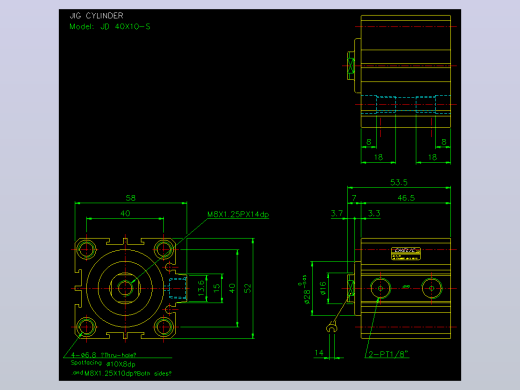Click the "15" dimension value
520x390 pixels.
tap(217, 288)
